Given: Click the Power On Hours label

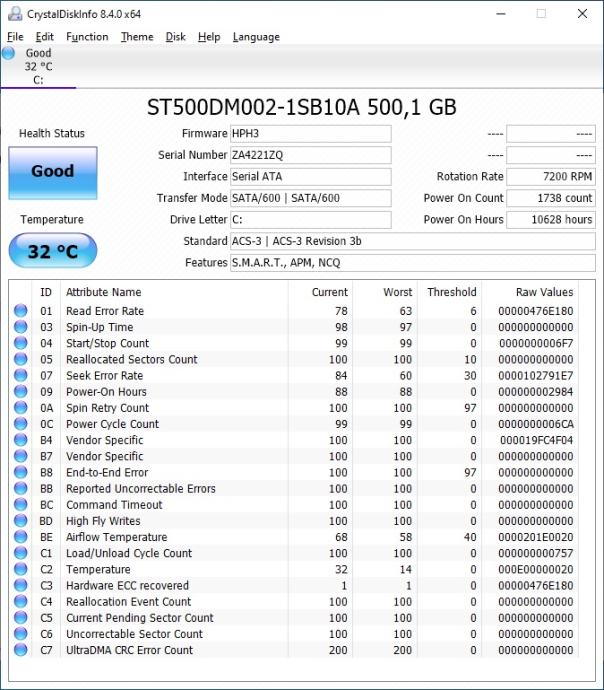Looking at the screenshot, I should (x=463, y=220).
